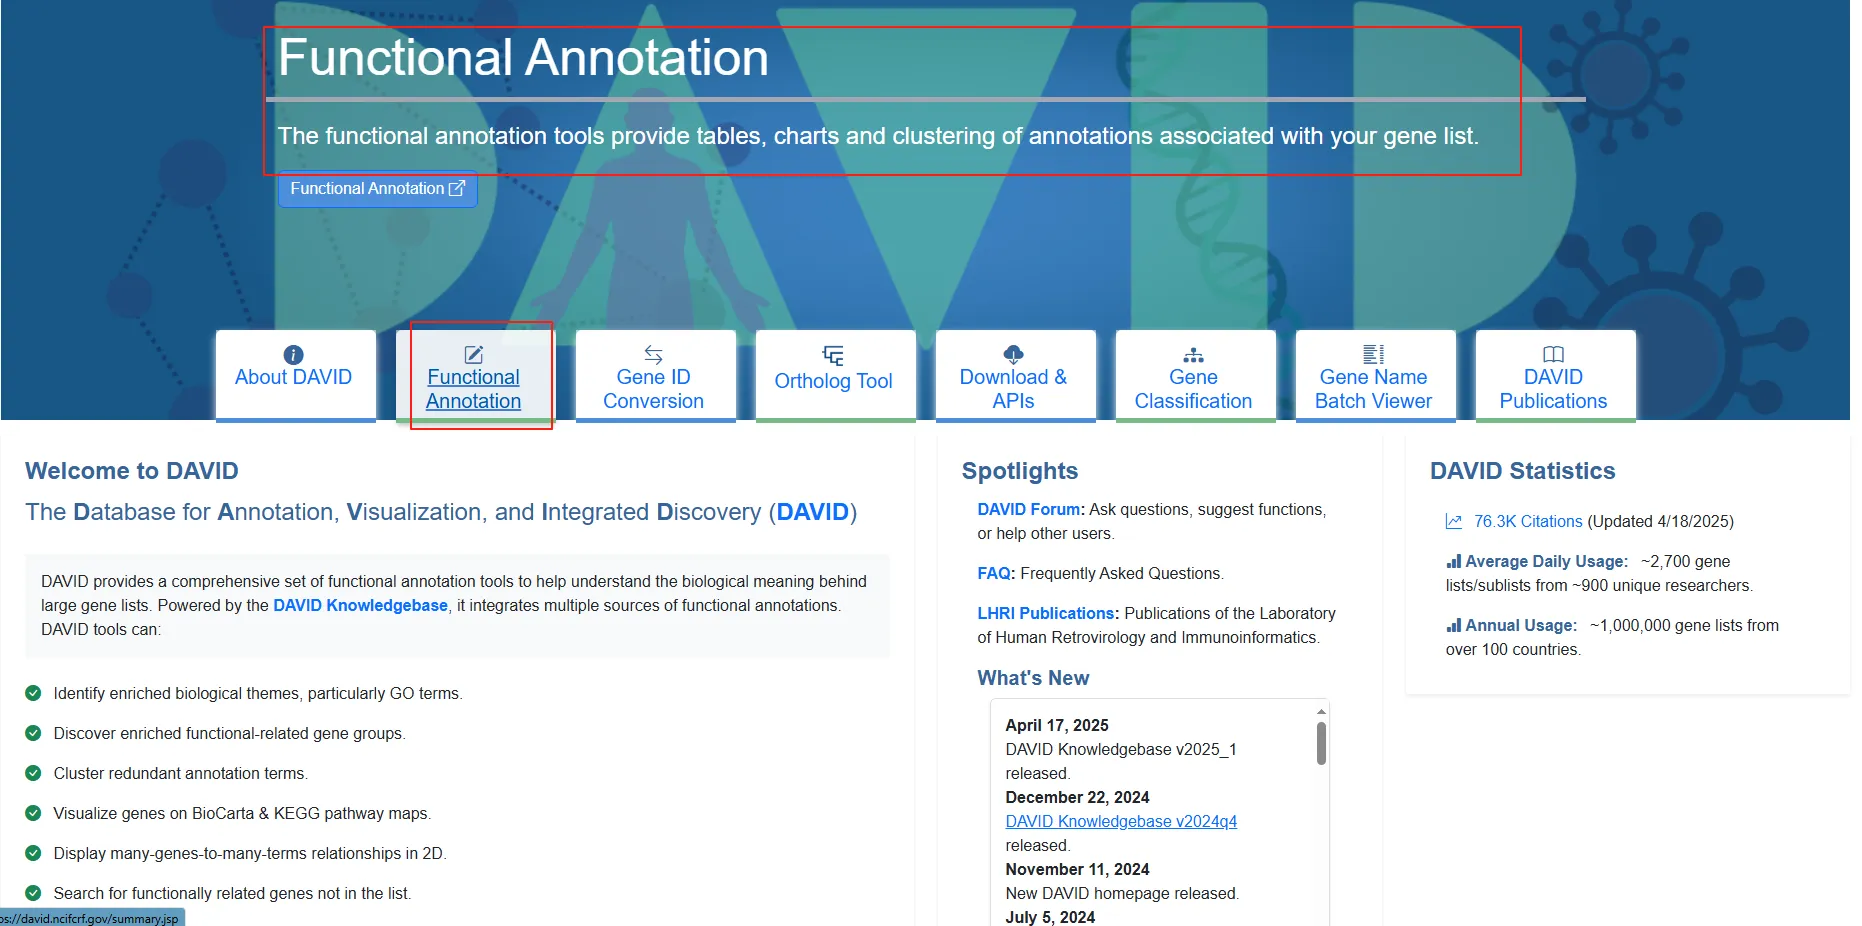Open the DAVID Publications tab
Screen dimensions: 1862x926
pos(1555,375)
